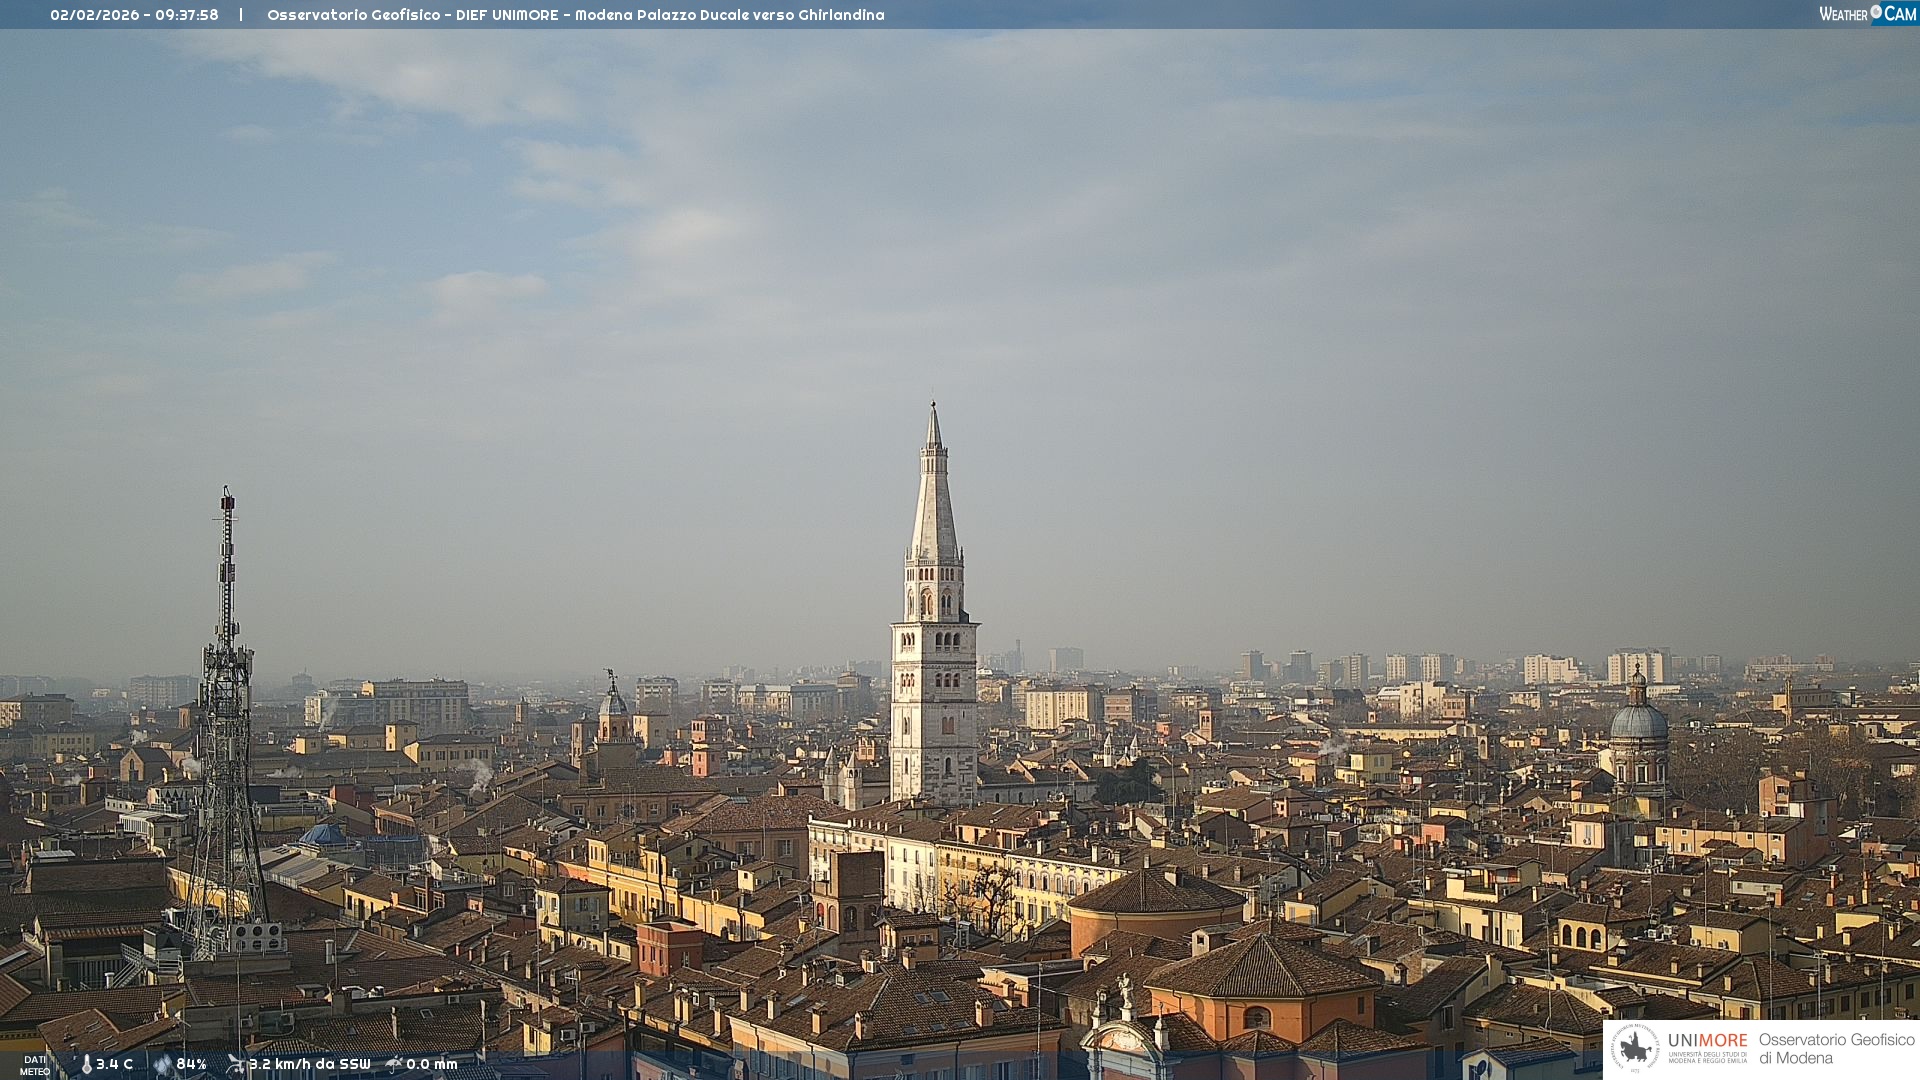Click the umbrella rainfall icon
Viewport: 1920px width, 1080px height.
click(x=393, y=1064)
